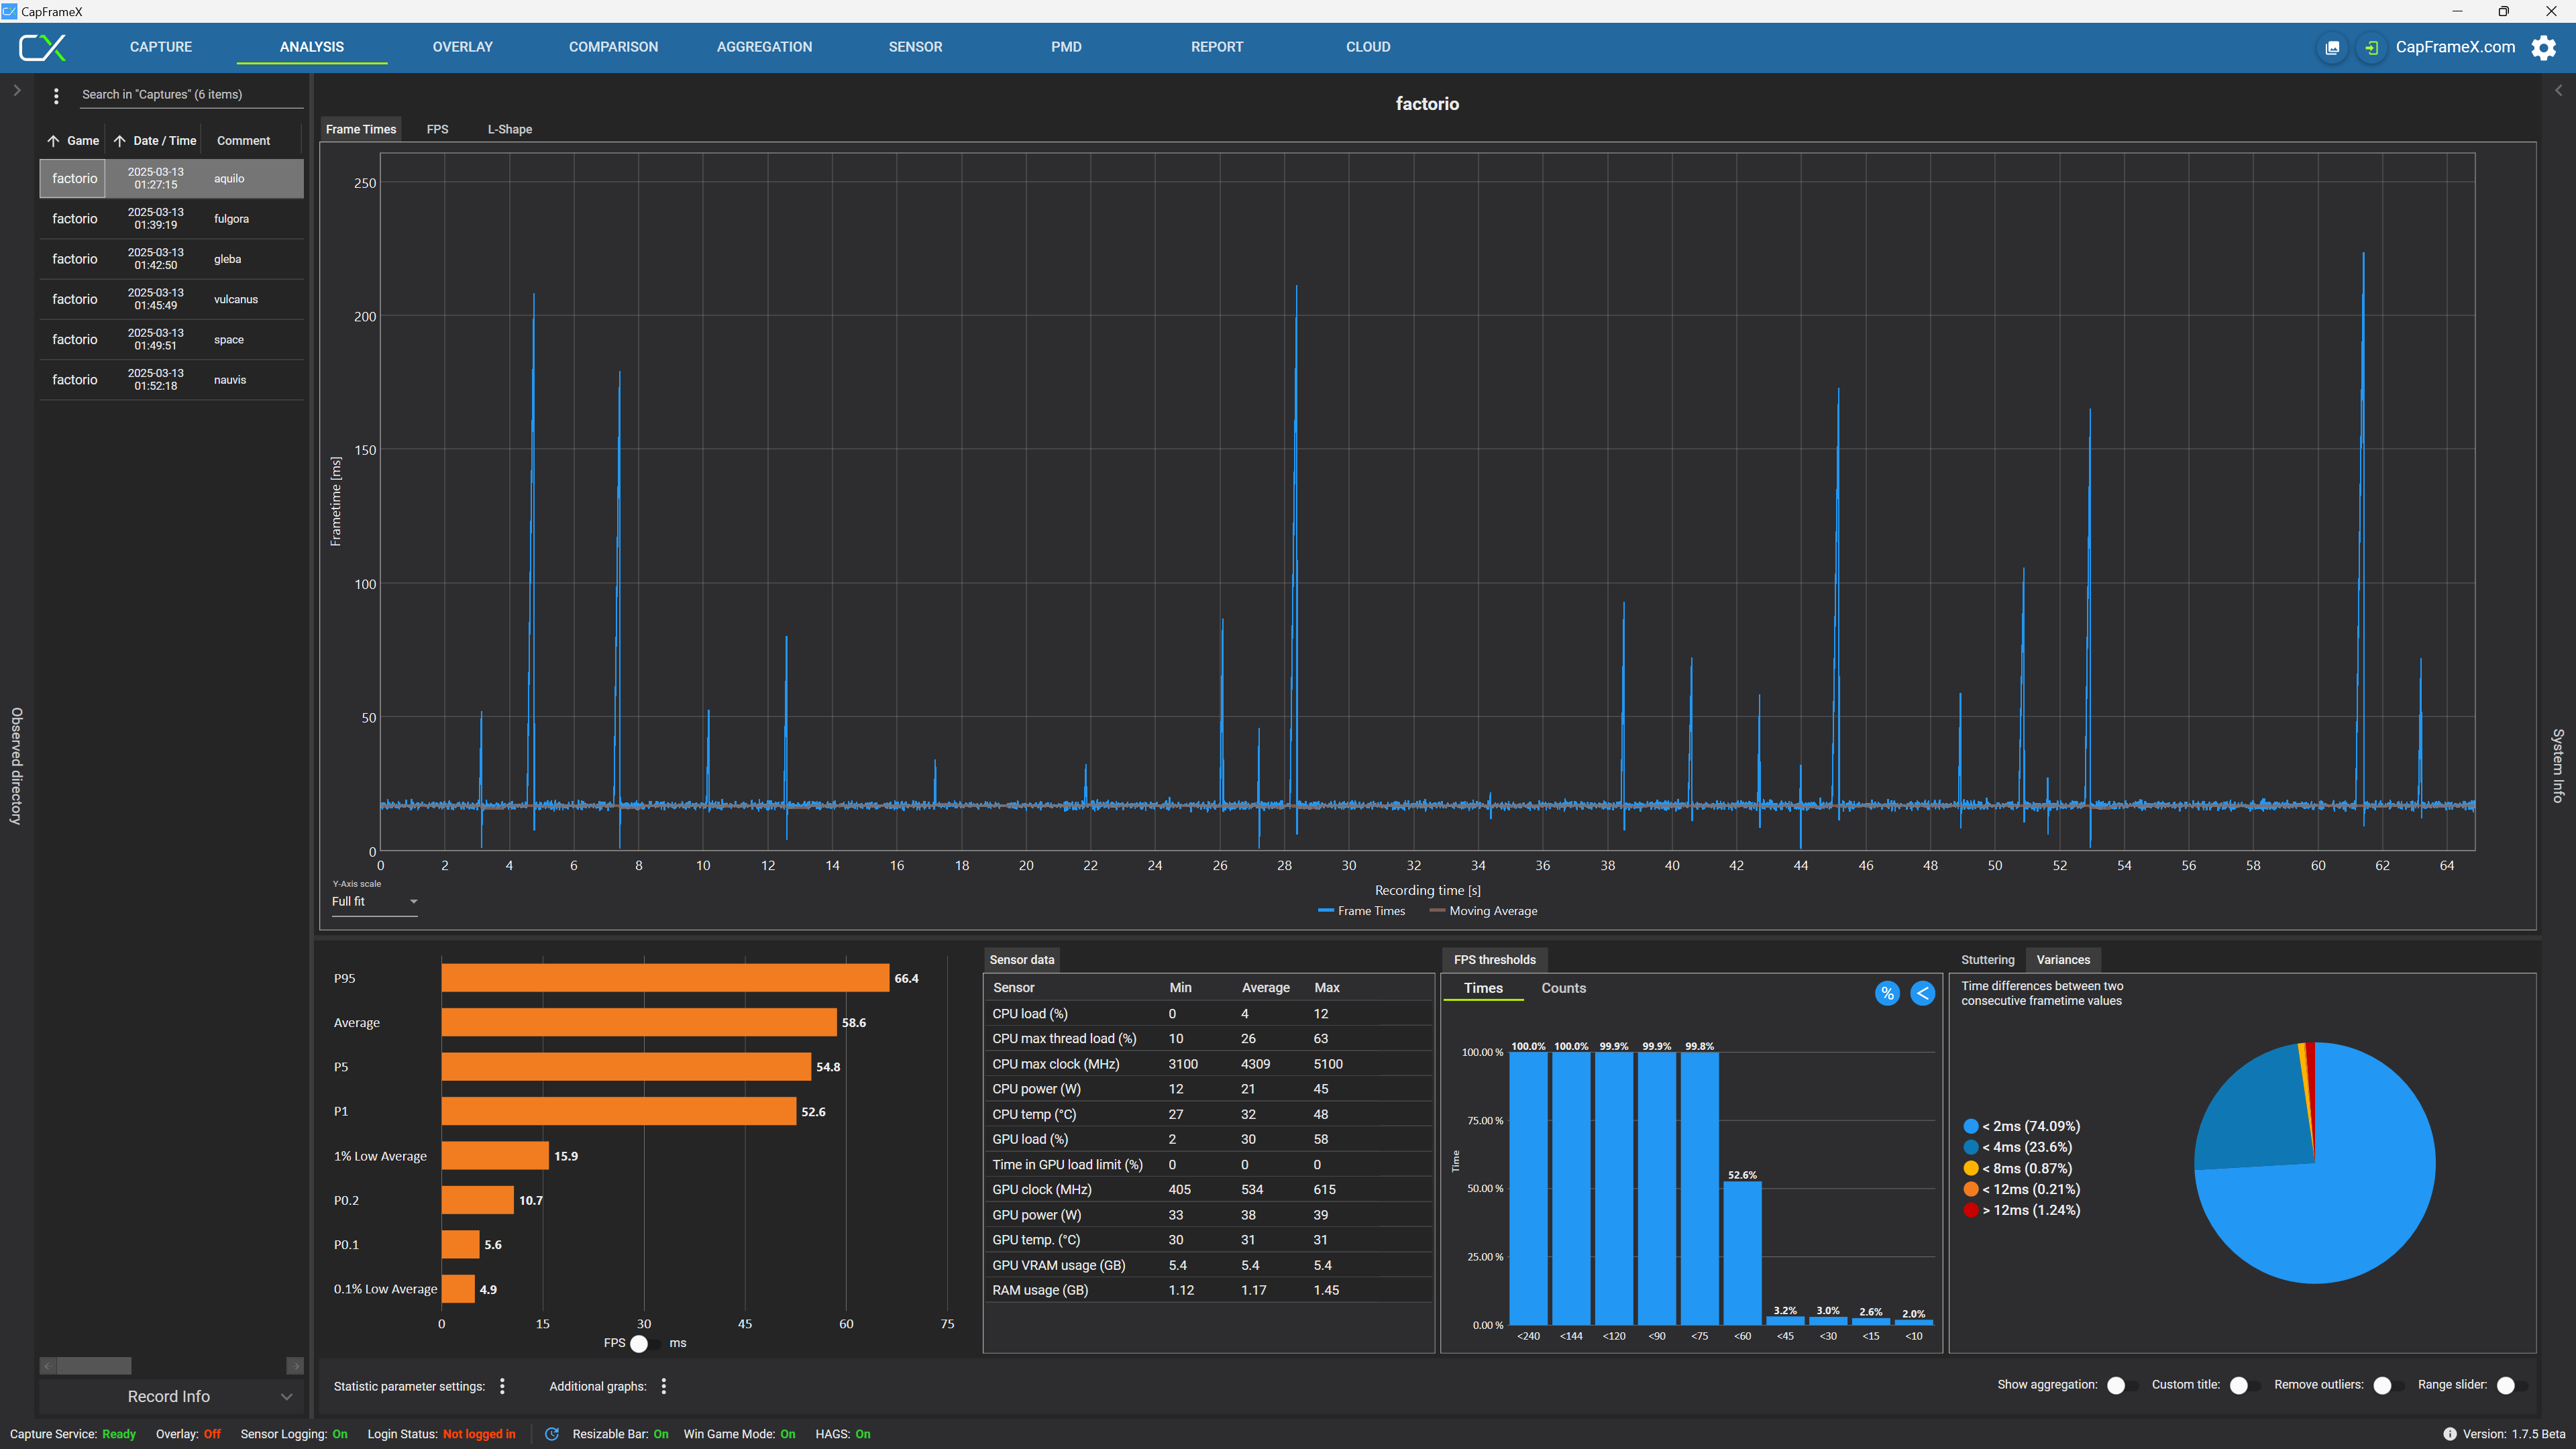Switch to the OVERLAY tab
Viewport: 2576px width, 1449px height.
click(462, 47)
